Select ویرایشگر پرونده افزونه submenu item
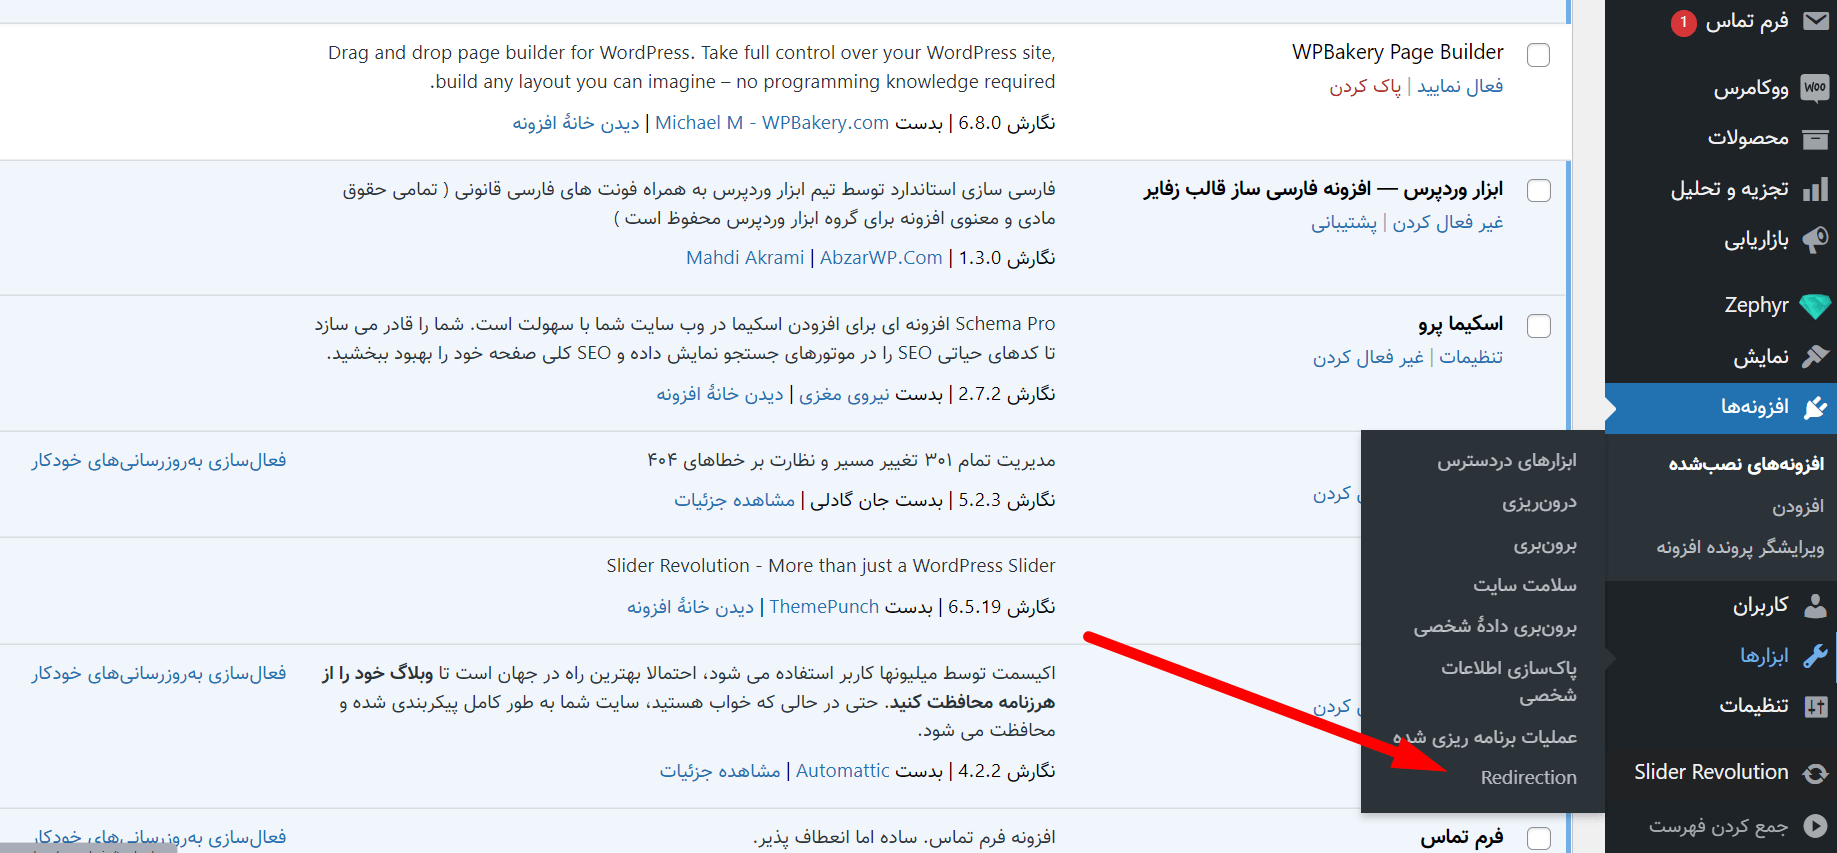 1740,547
